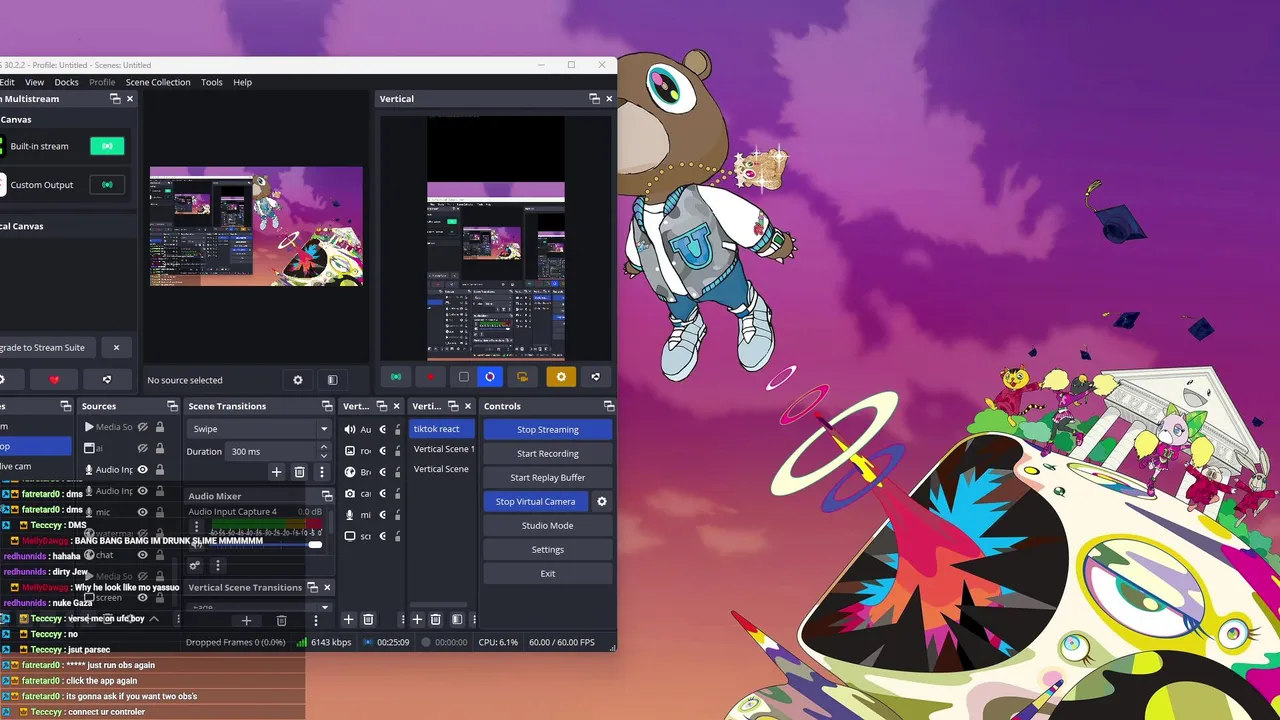Click Start Recording button
The image size is (1280, 720).
click(x=548, y=453)
